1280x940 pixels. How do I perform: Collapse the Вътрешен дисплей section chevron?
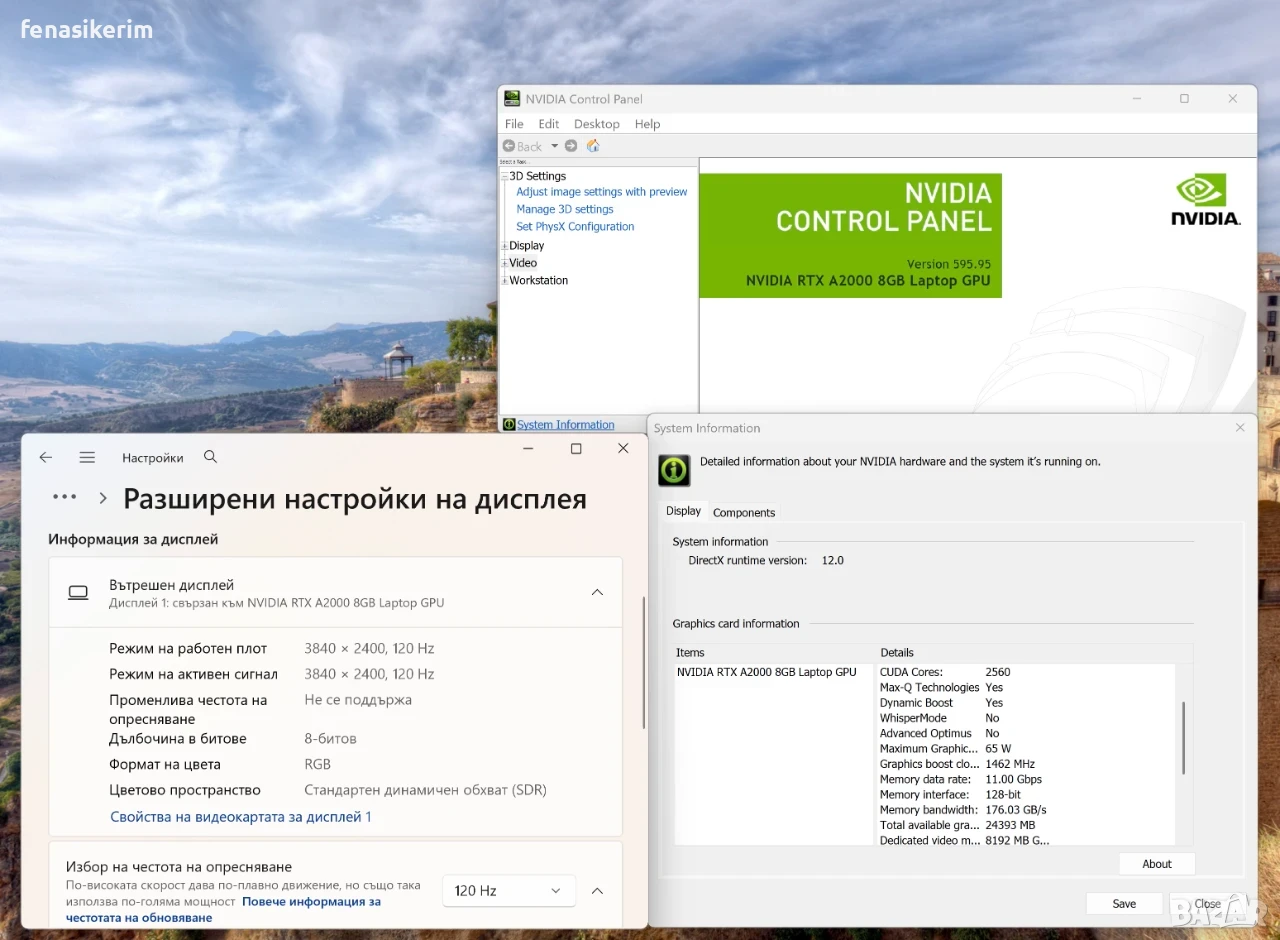pos(597,592)
